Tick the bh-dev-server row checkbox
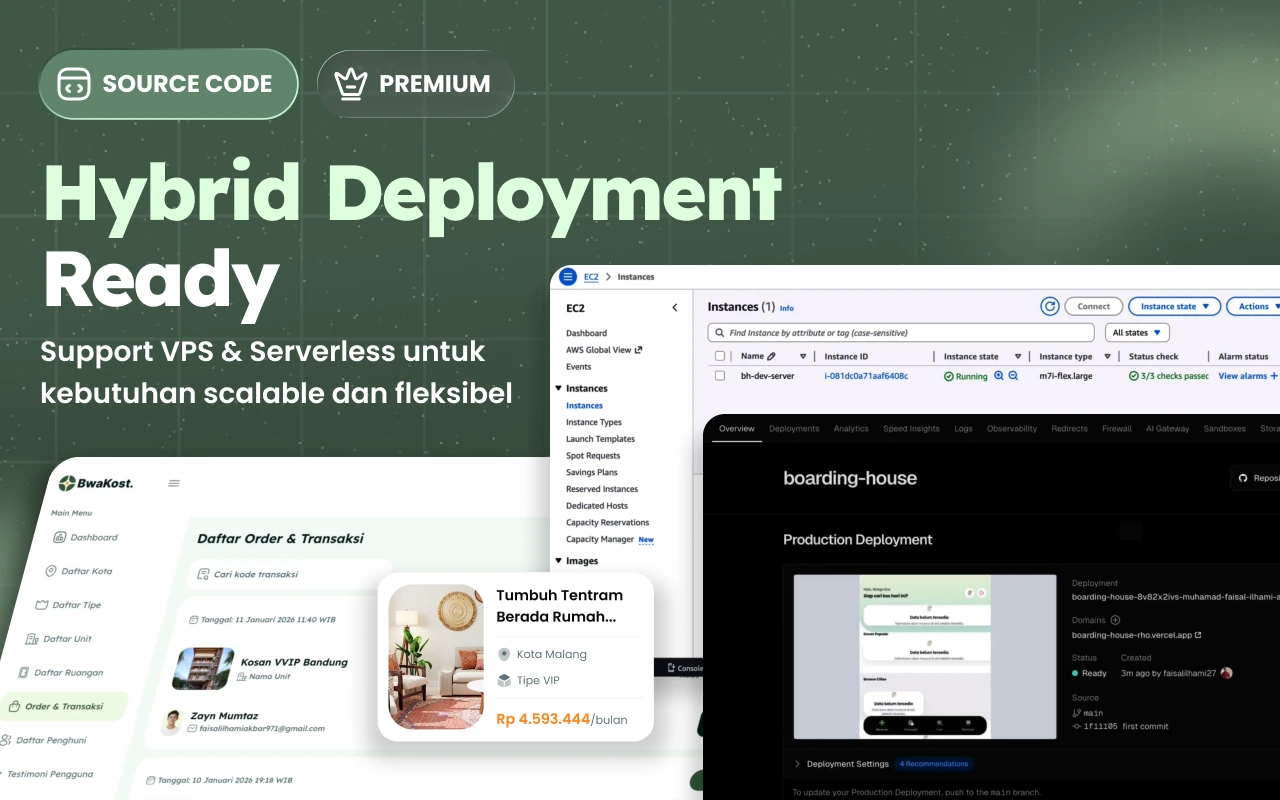This screenshot has height=800, width=1280. (720, 376)
